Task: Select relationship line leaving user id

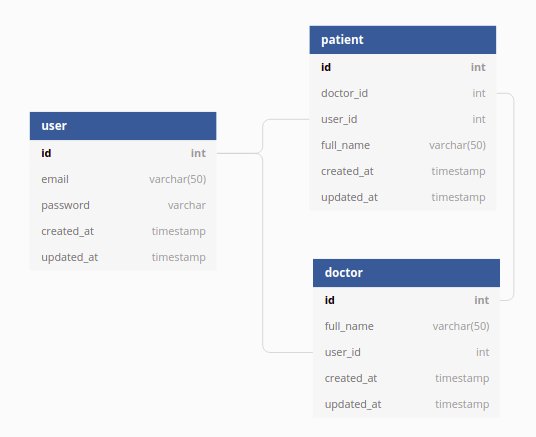Action: click(x=239, y=153)
